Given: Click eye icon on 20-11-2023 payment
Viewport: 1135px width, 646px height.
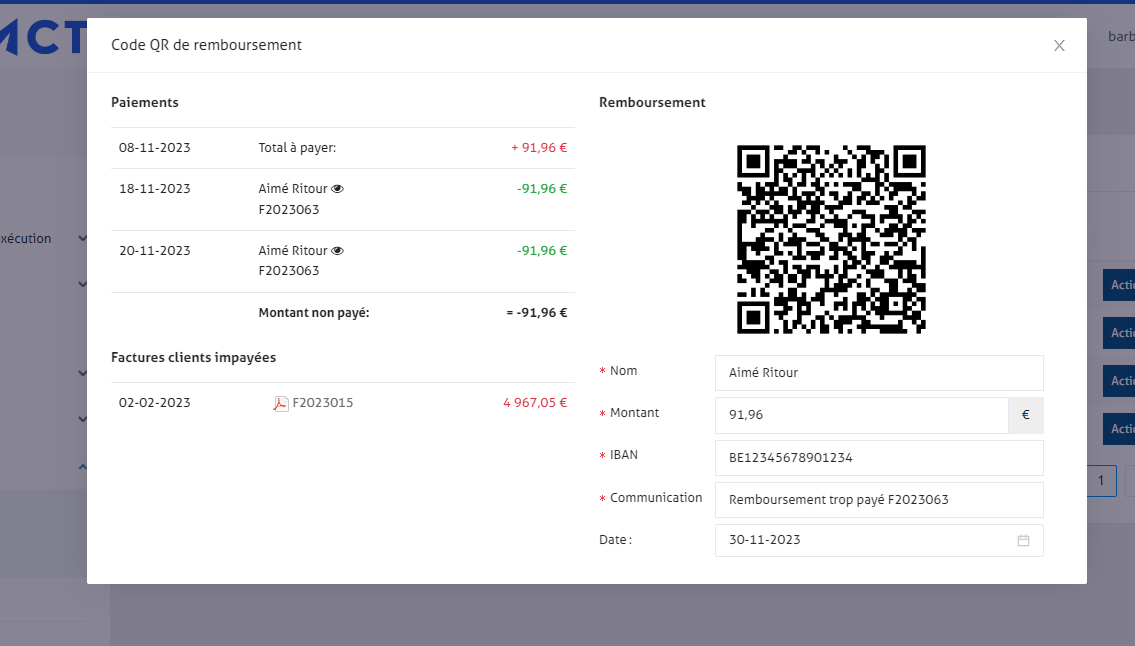Looking at the screenshot, I should 338,250.
